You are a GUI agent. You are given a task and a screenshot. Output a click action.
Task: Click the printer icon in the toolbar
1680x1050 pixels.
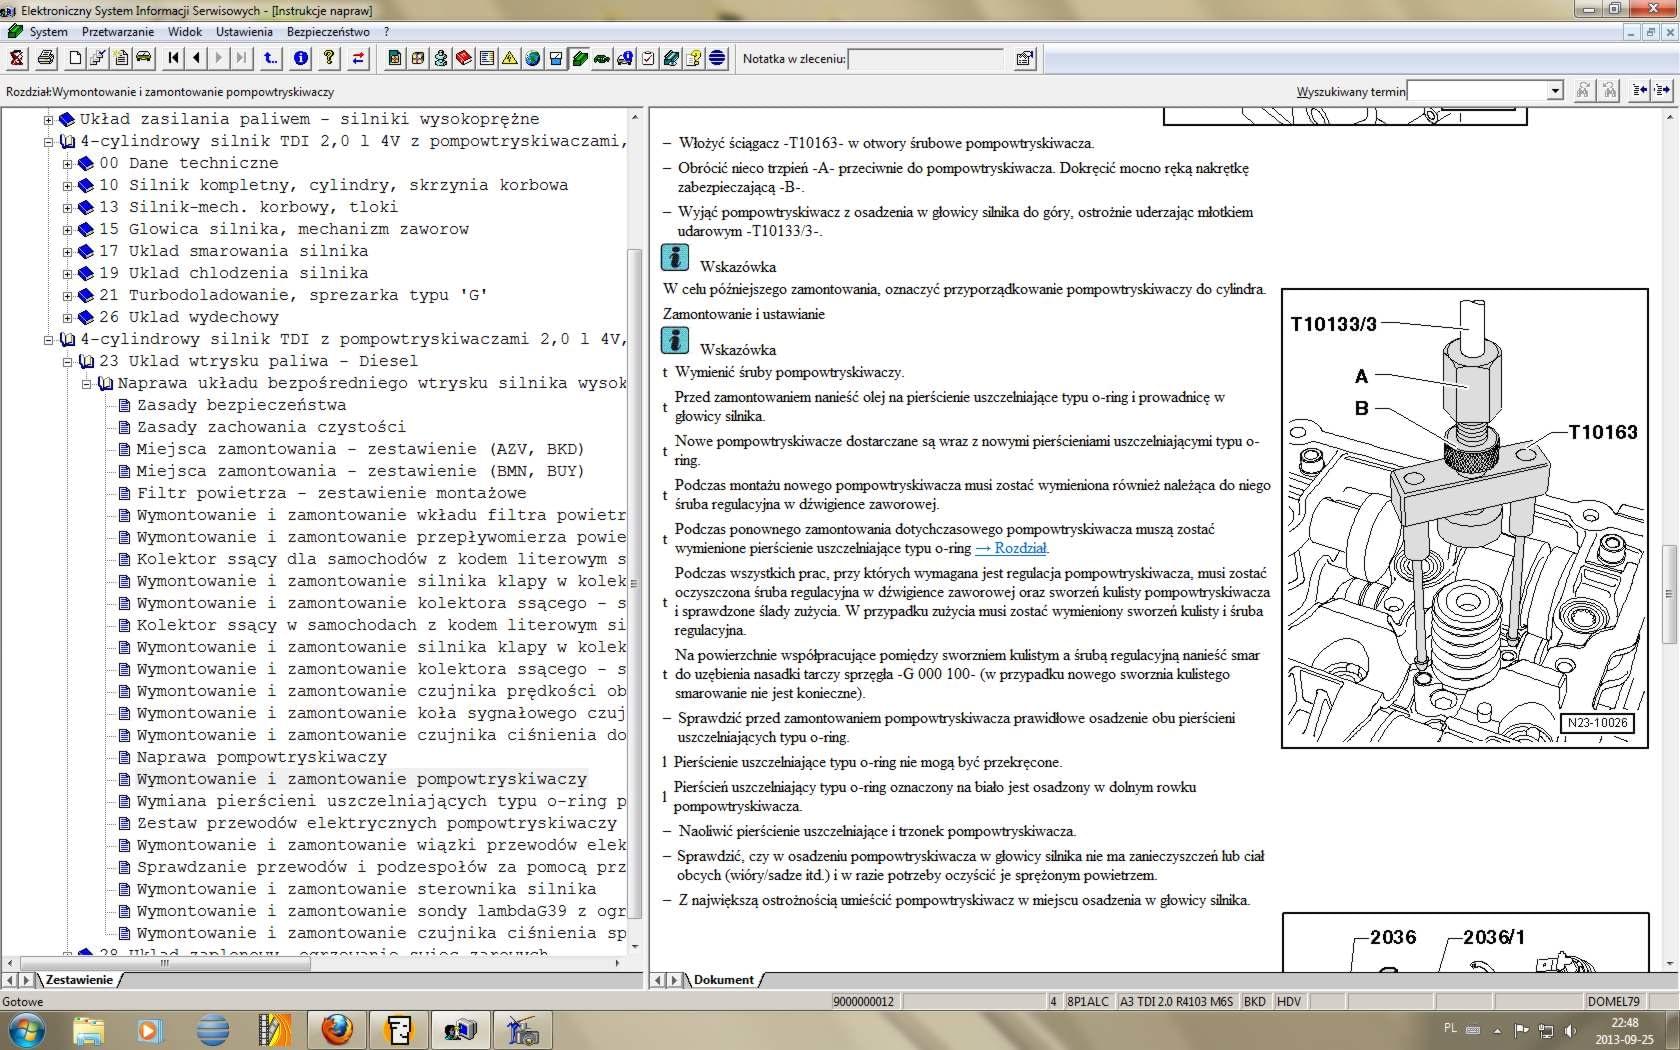pyautogui.click(x=45, y=58)
